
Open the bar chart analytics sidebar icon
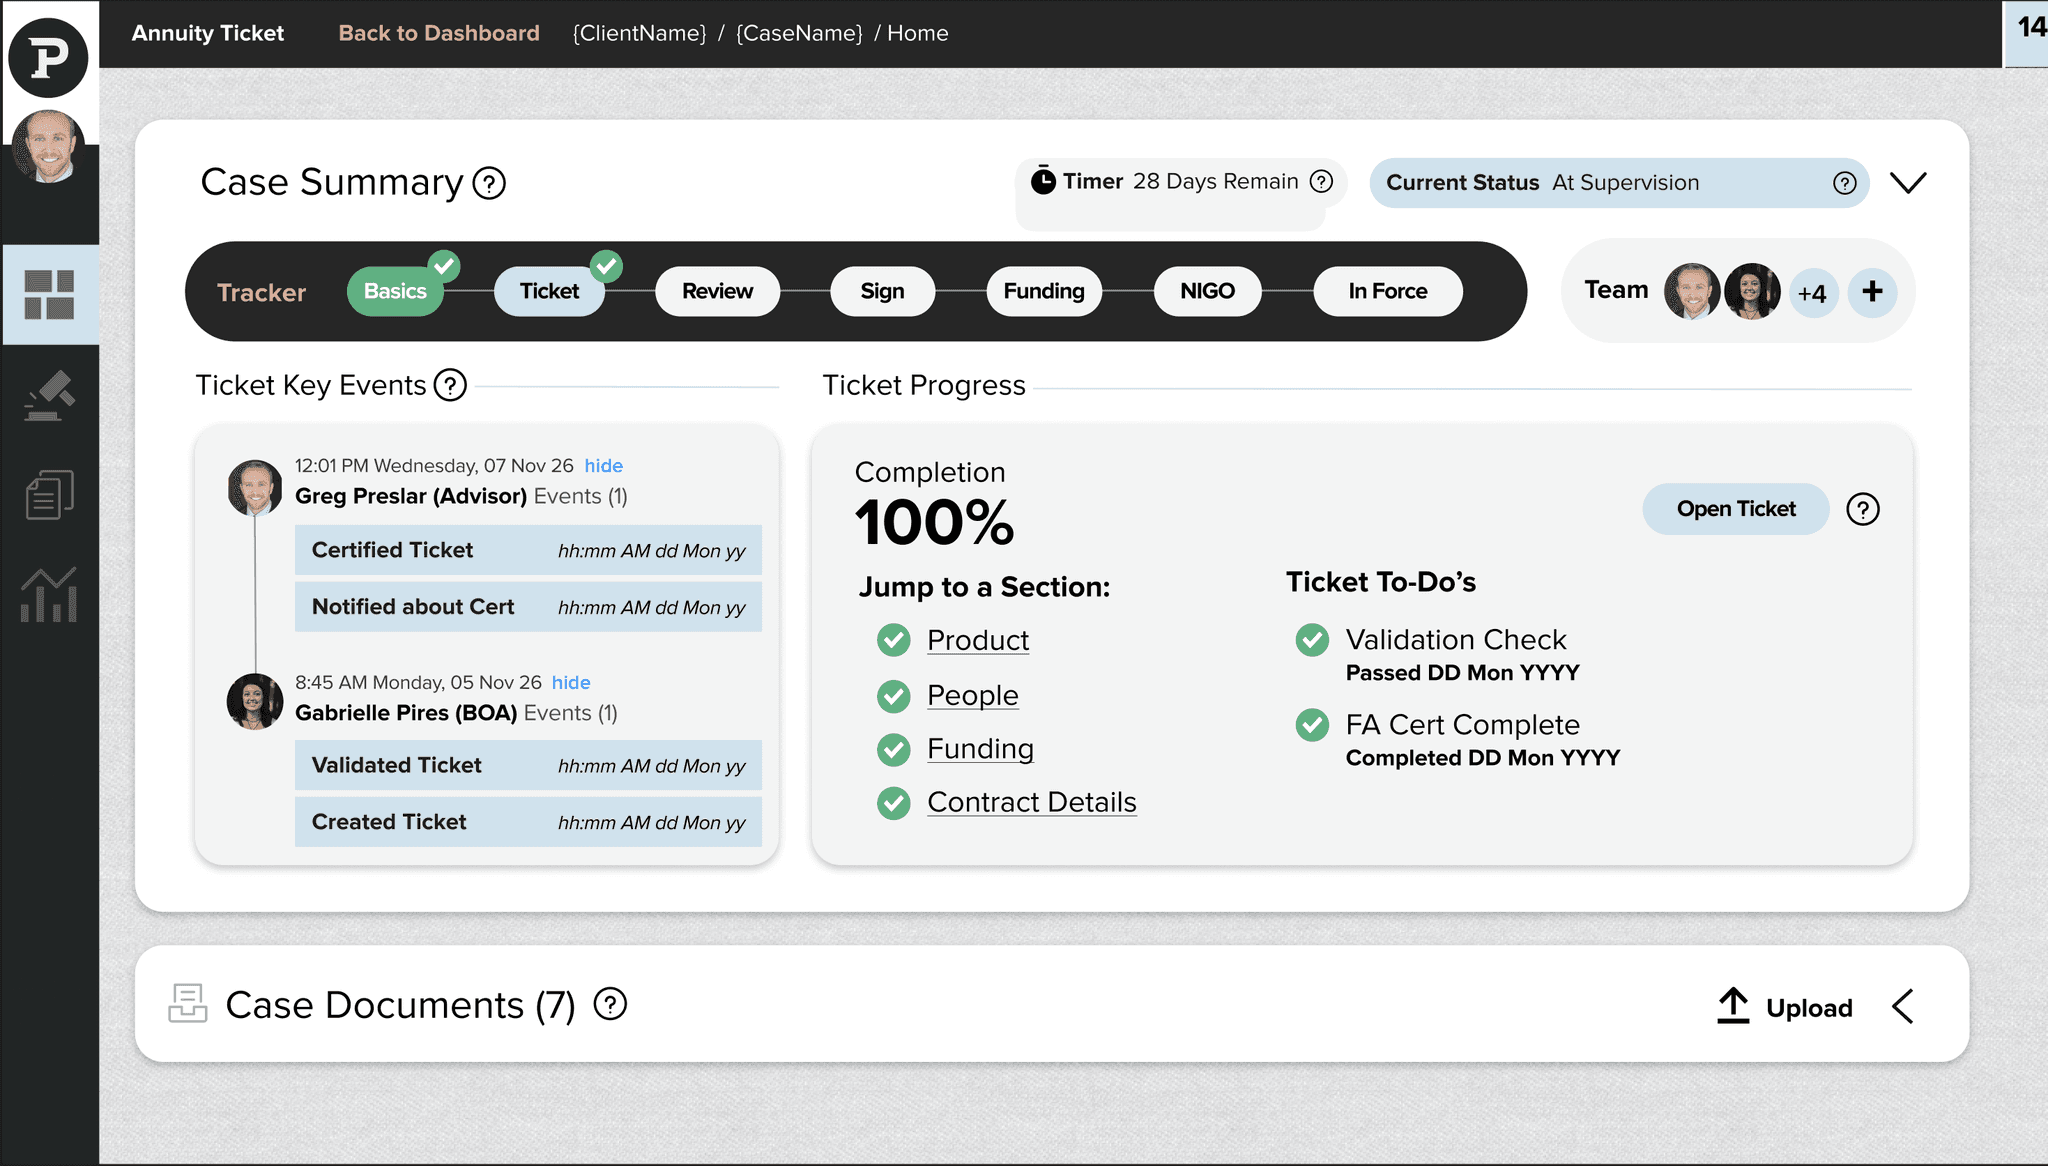point(49,595)
